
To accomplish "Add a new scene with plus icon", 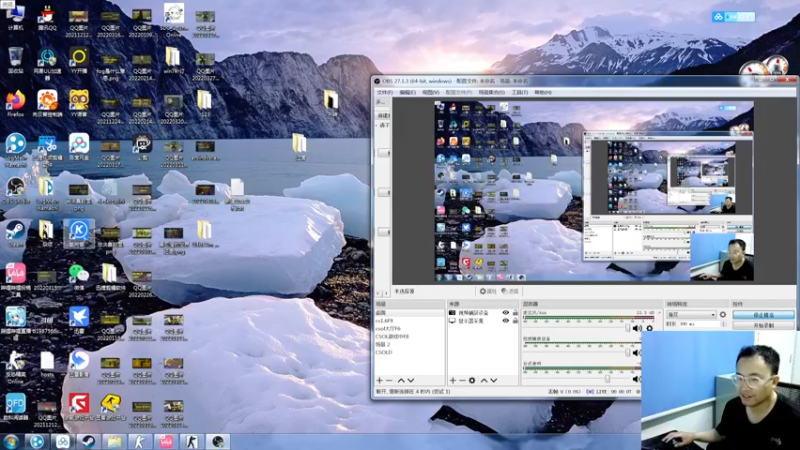I will click(379, 381).
